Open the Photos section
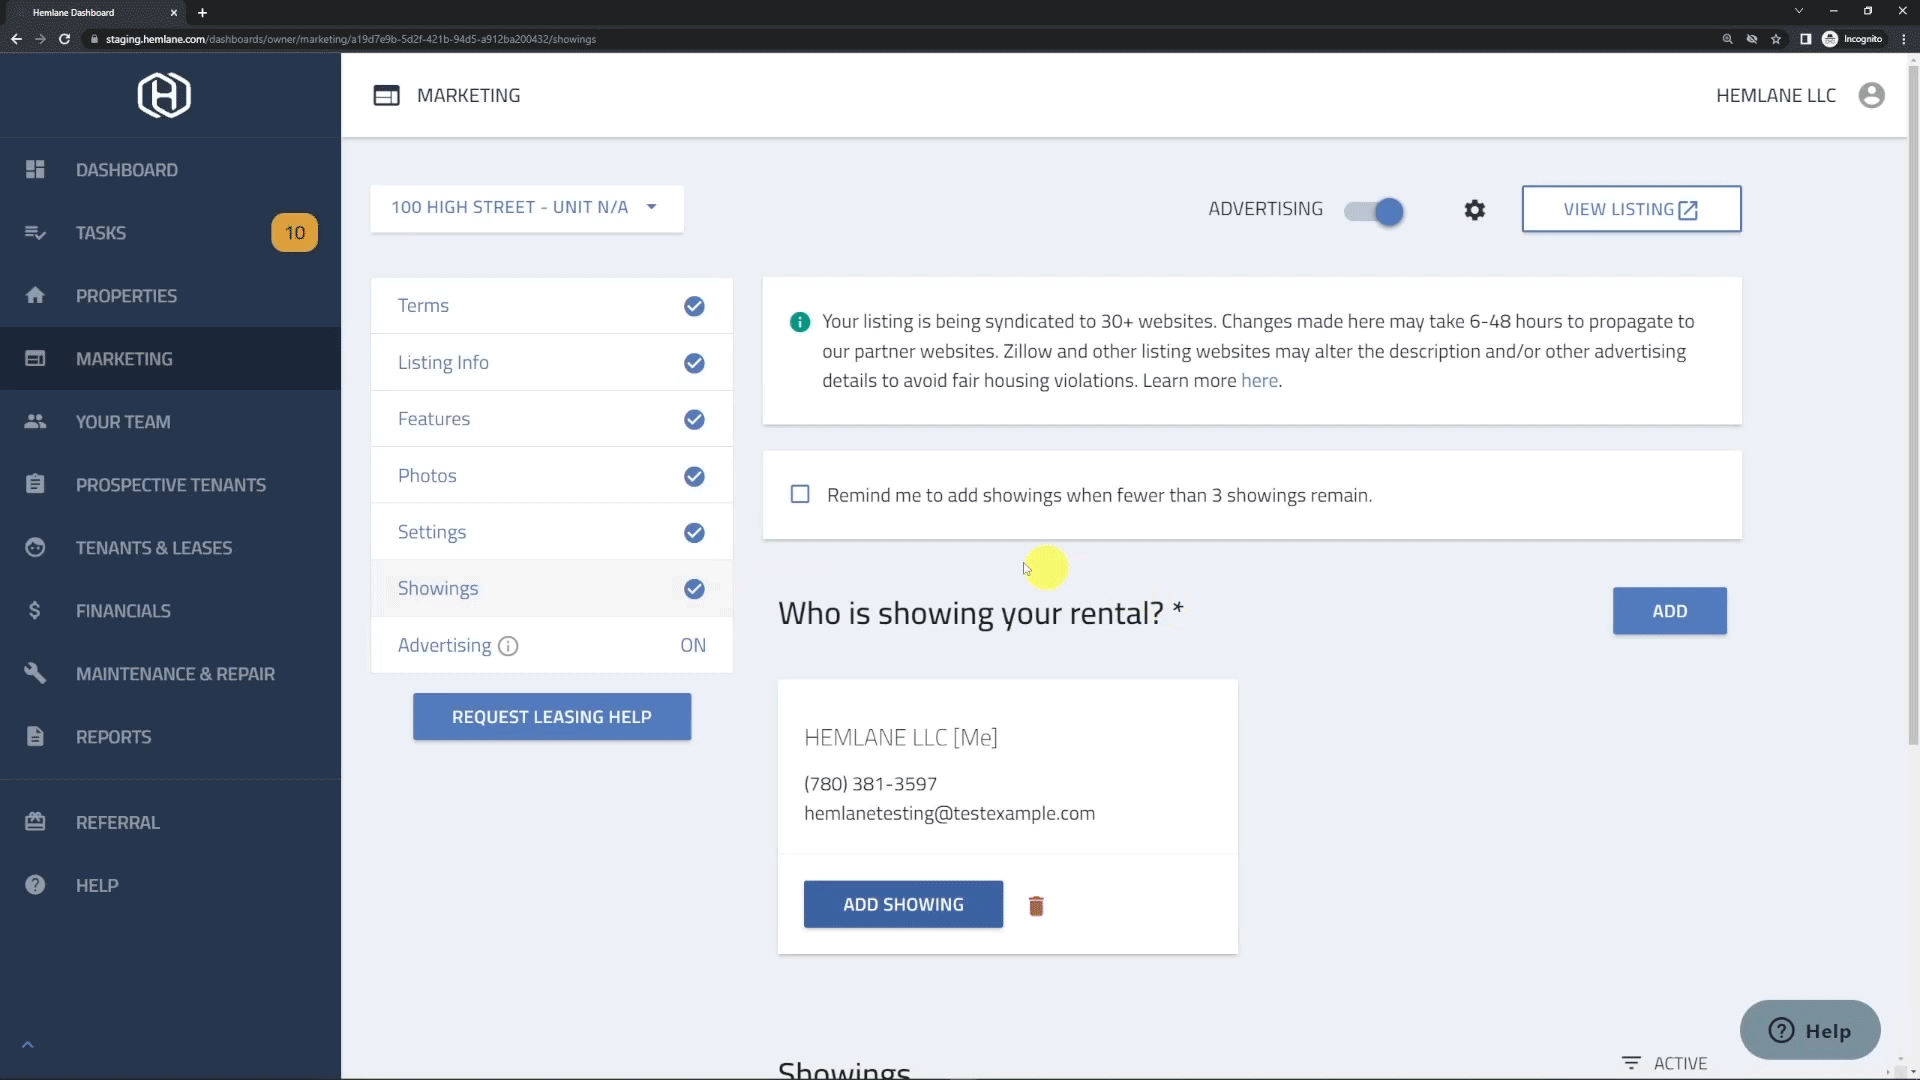This screenshot has height=1080, width=1920. [x=552, y=476]
